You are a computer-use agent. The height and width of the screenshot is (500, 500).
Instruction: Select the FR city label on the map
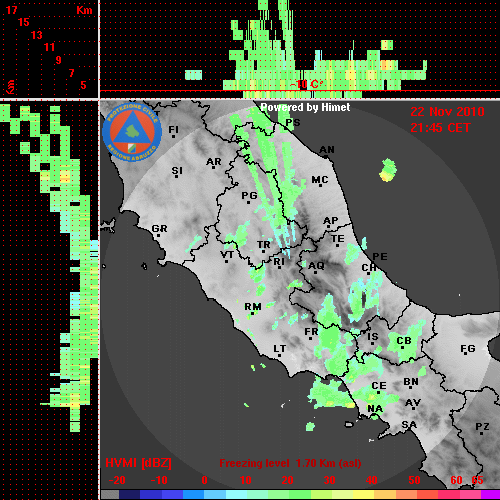(x=311, y=332)
